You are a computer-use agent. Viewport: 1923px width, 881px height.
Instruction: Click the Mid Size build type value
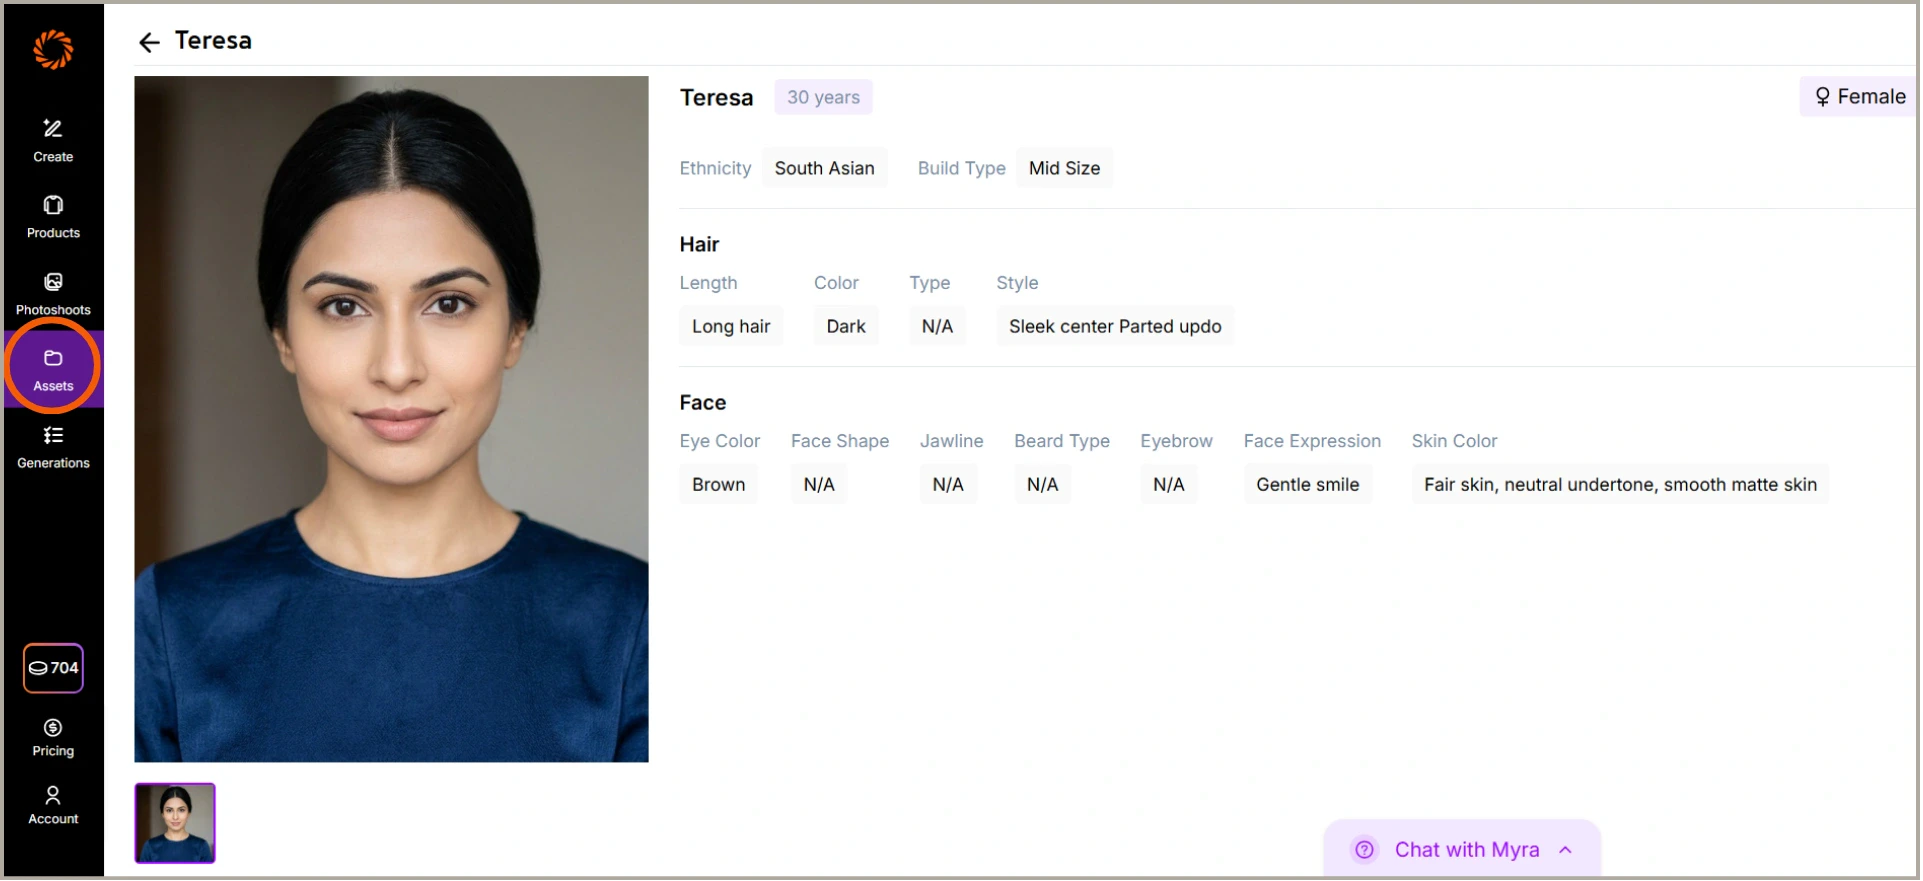tap(1064, 168)
